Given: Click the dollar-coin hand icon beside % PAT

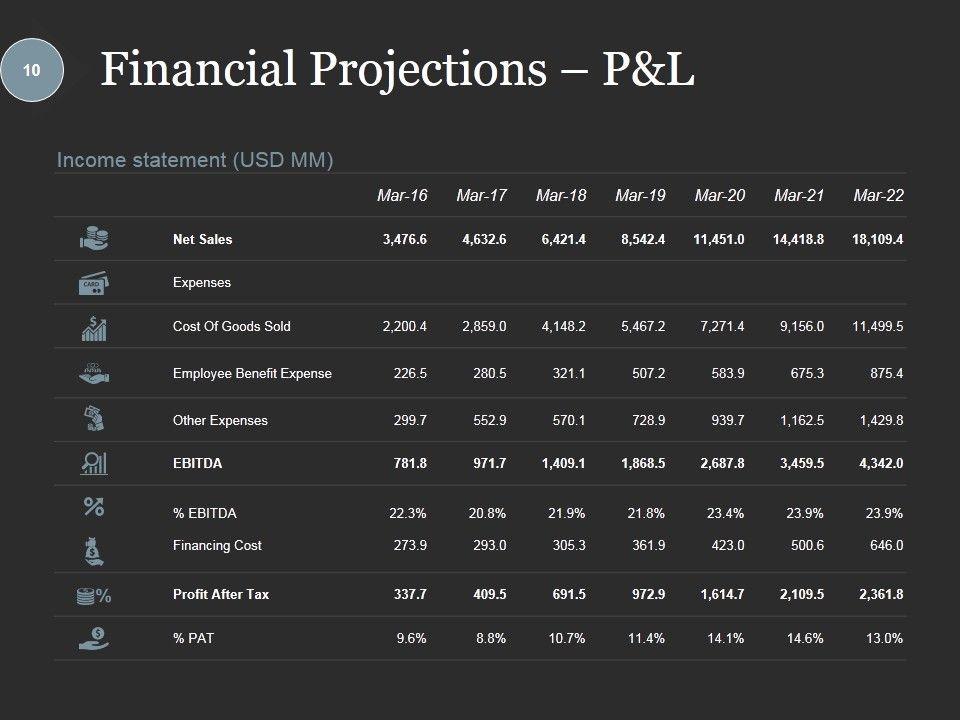Looking at the screenshot, I should pos(93,637).
